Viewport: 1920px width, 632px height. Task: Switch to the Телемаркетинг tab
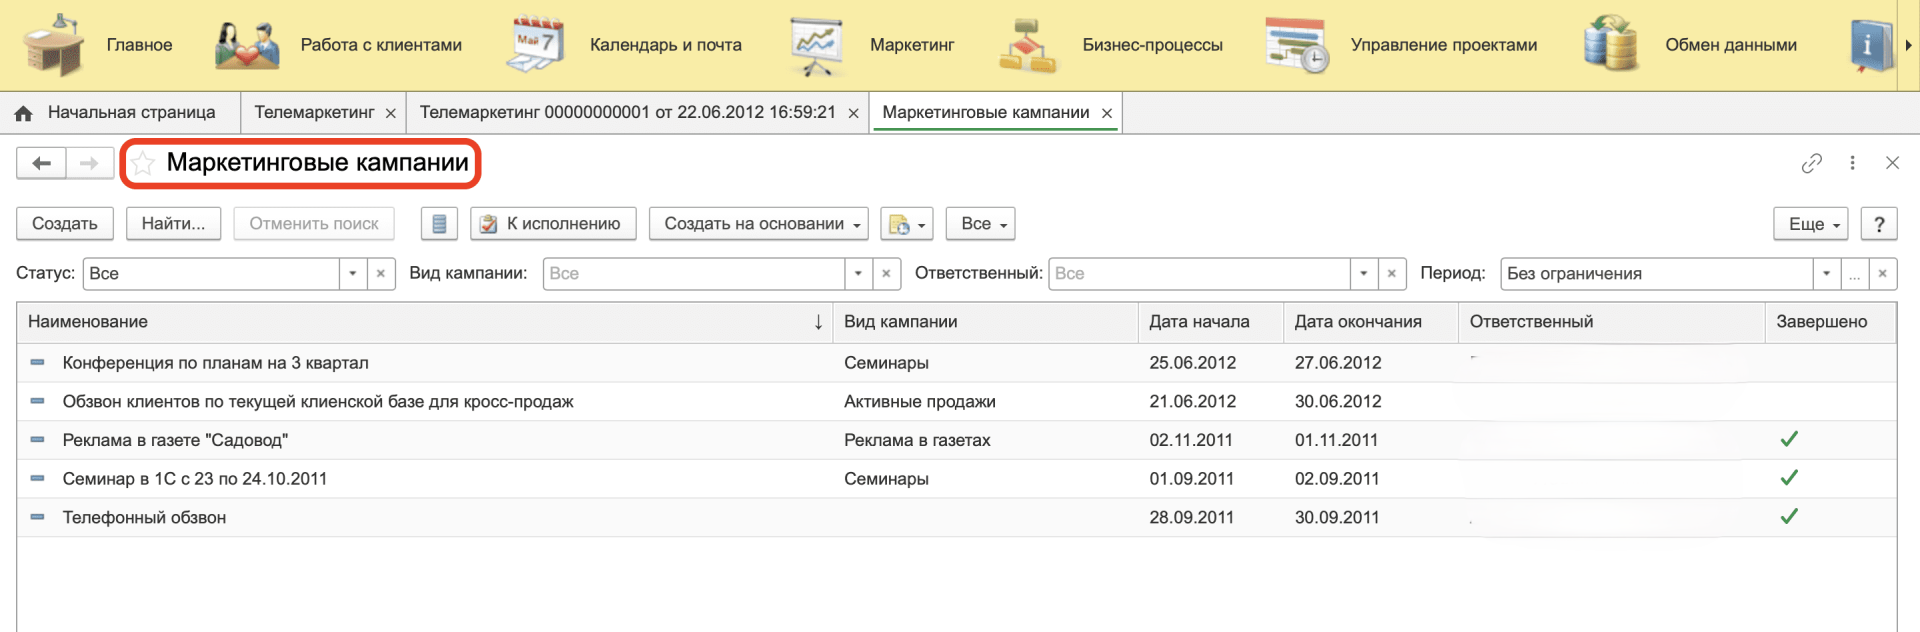[314, 113]
